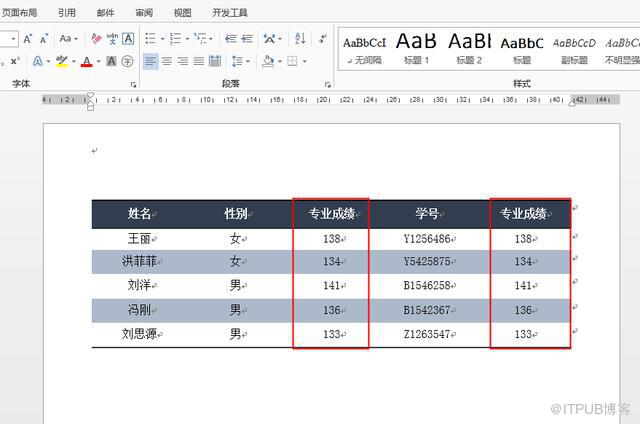Apply the red font color
The image size is (640, 424).
(x=87, y=61)
